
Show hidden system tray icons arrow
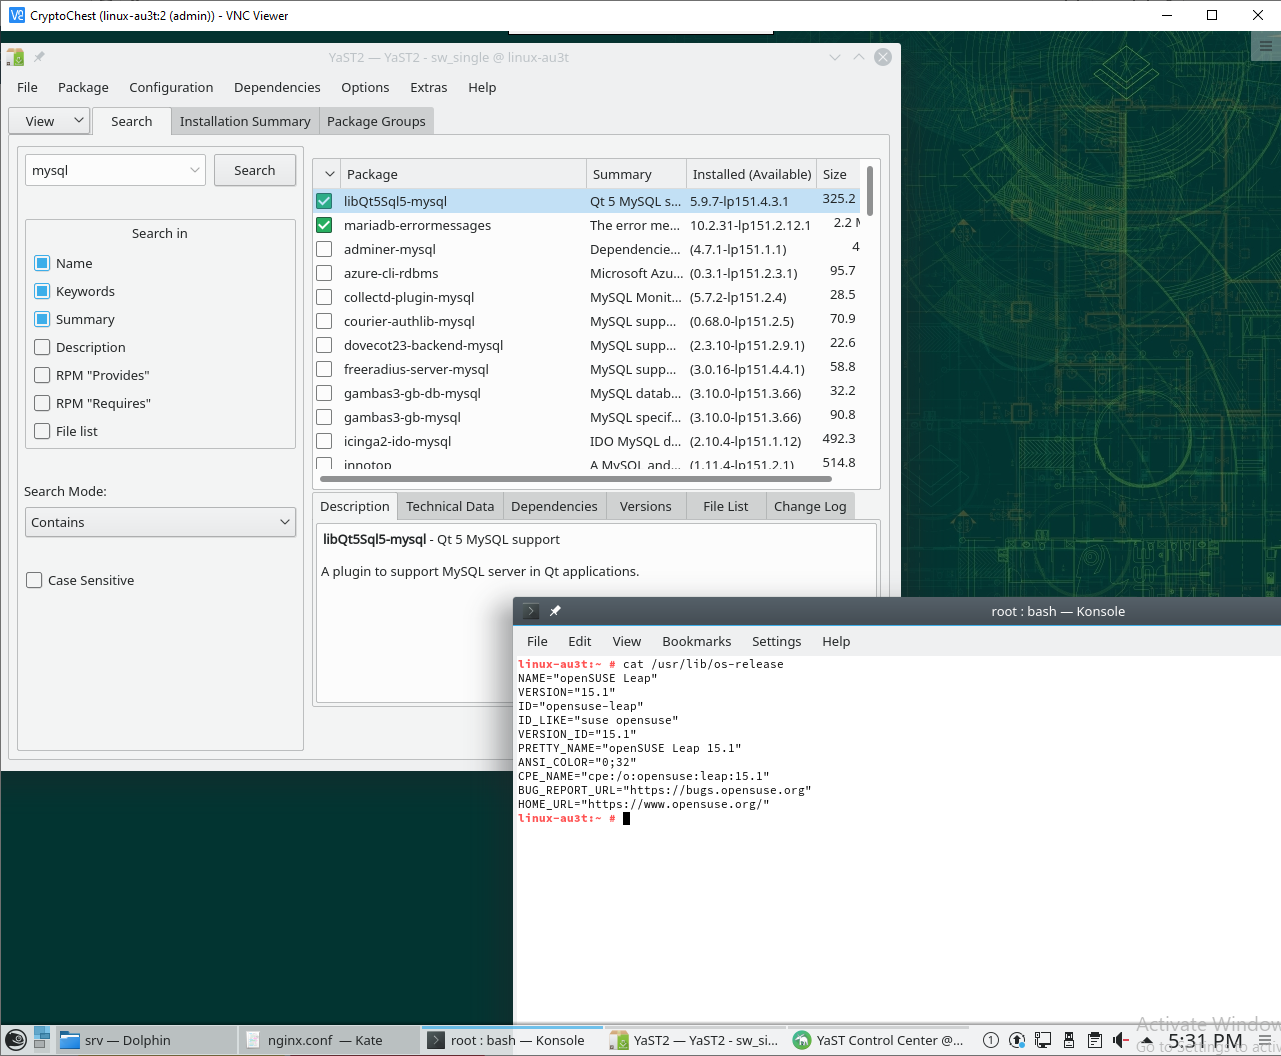pyautogui.click(x=1147, y=1040)
